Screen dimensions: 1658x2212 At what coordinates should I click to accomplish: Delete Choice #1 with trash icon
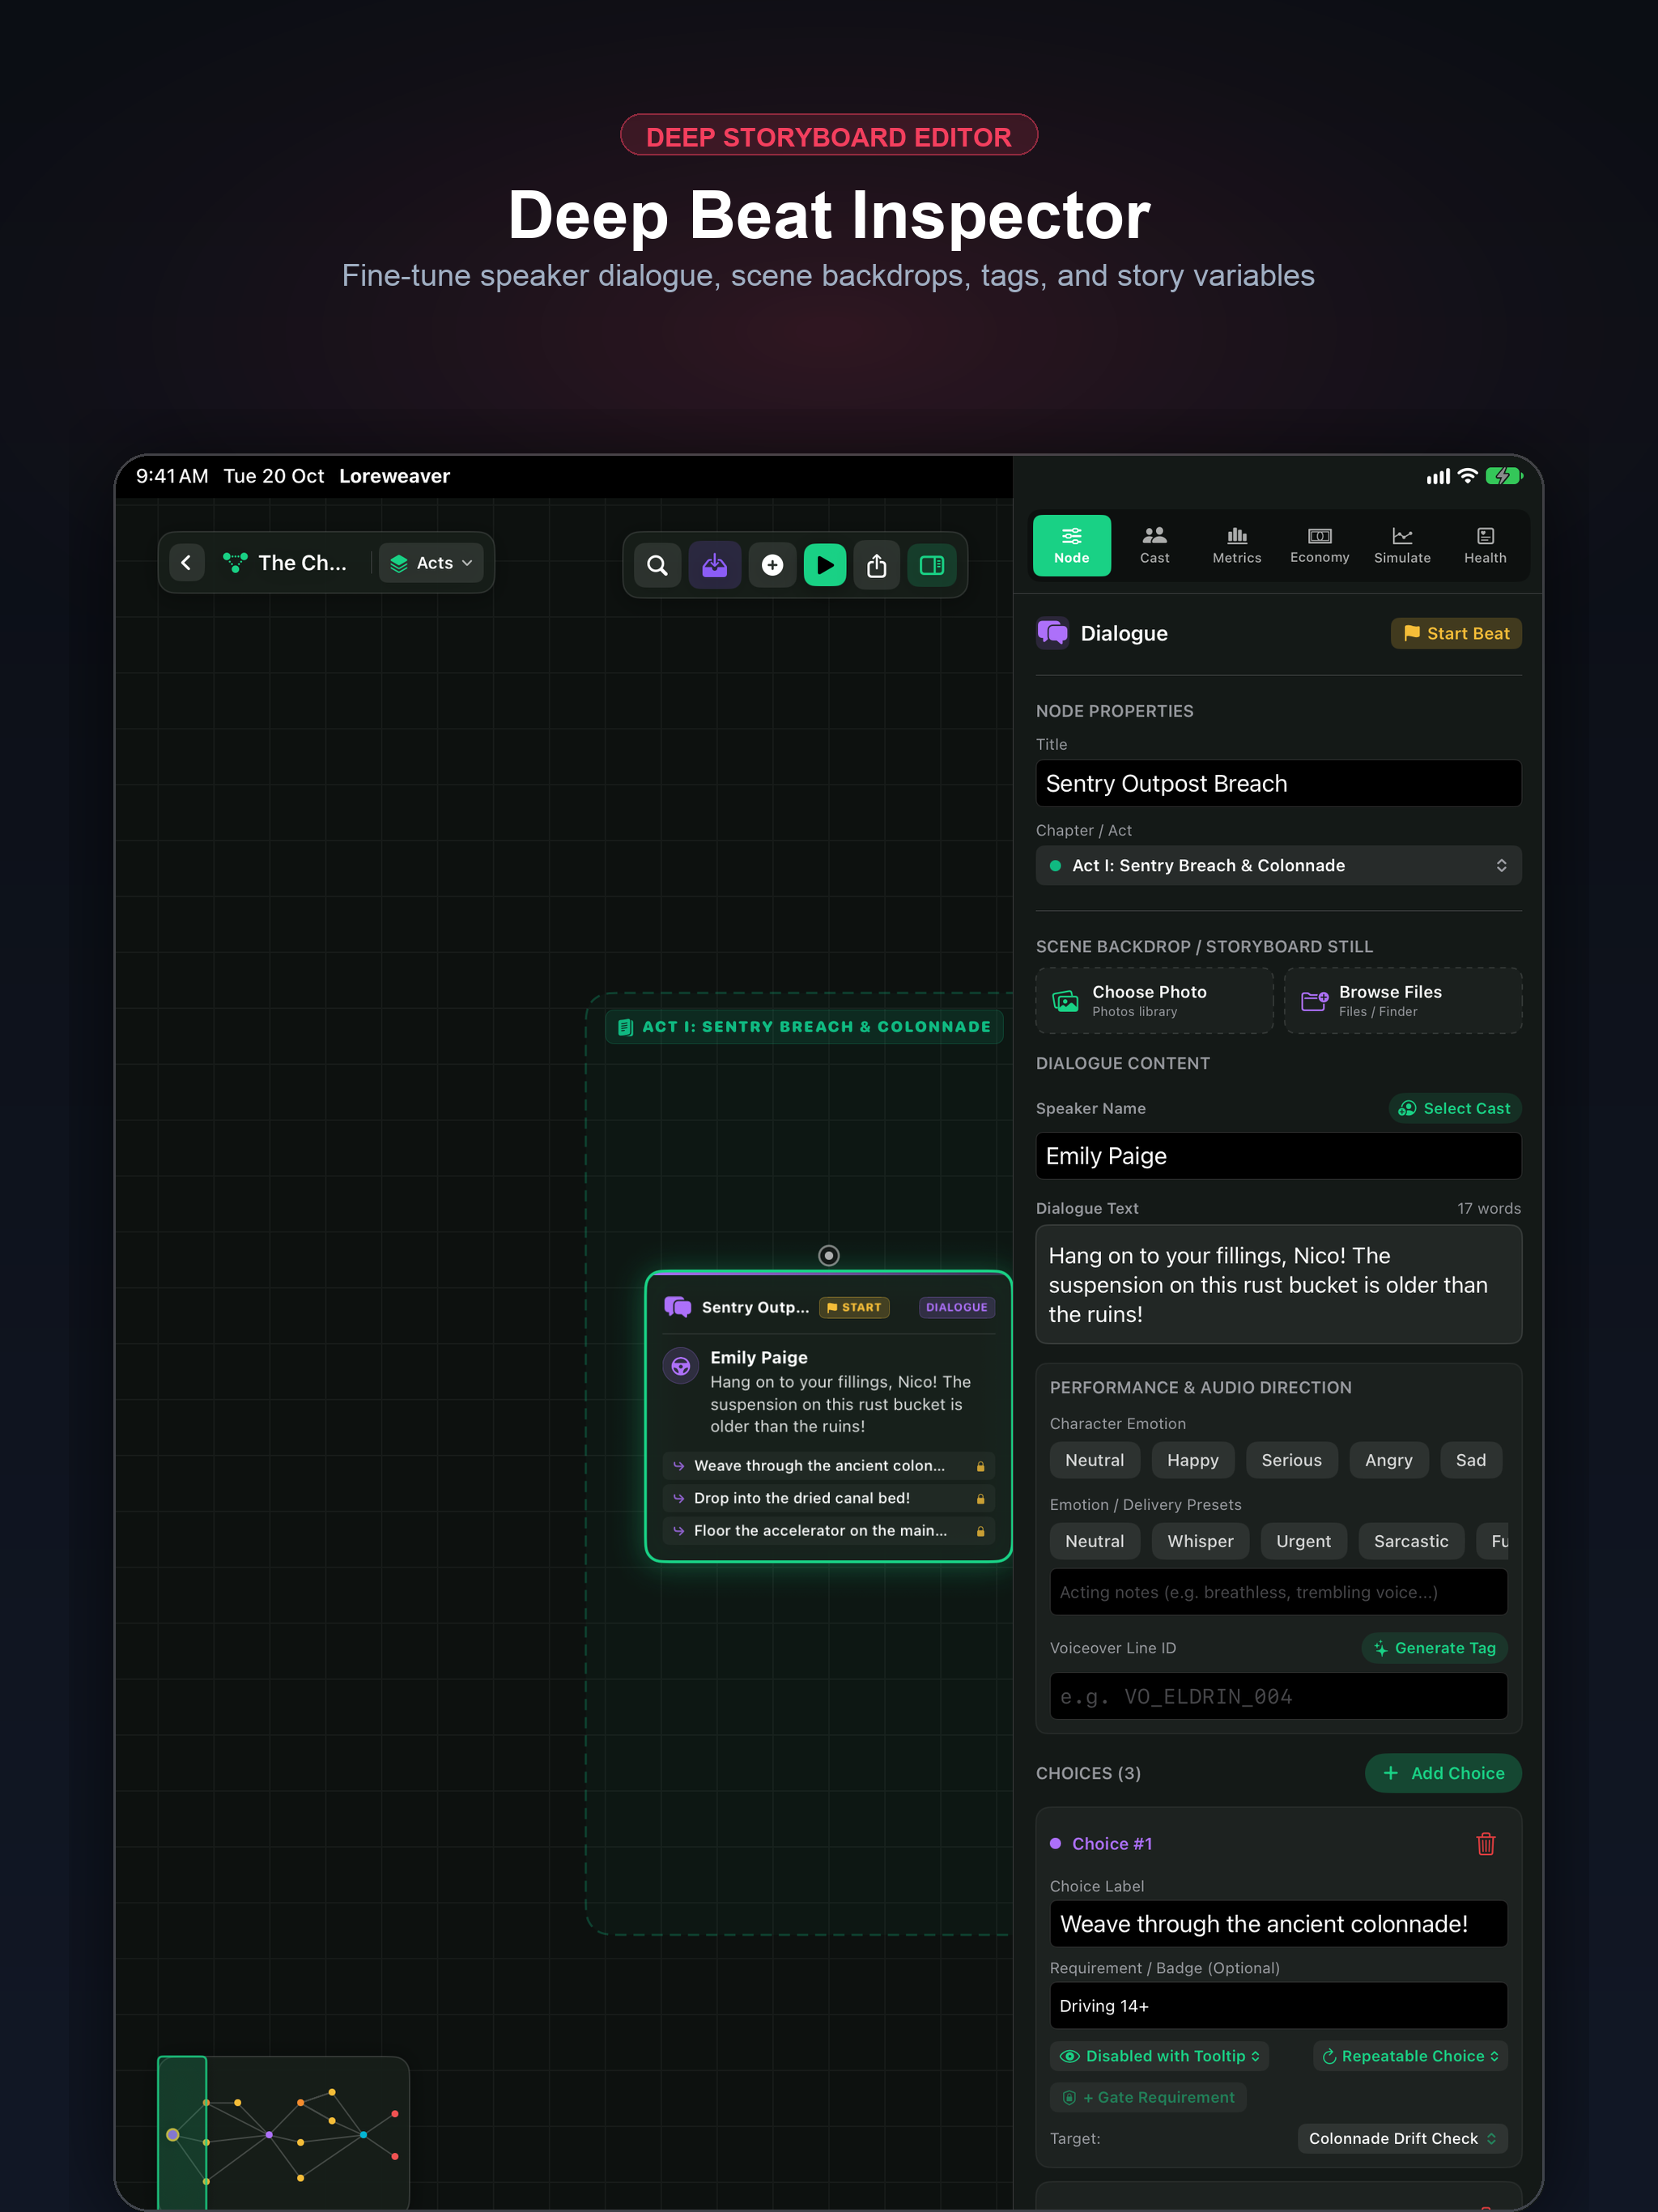(1486, 1843)
